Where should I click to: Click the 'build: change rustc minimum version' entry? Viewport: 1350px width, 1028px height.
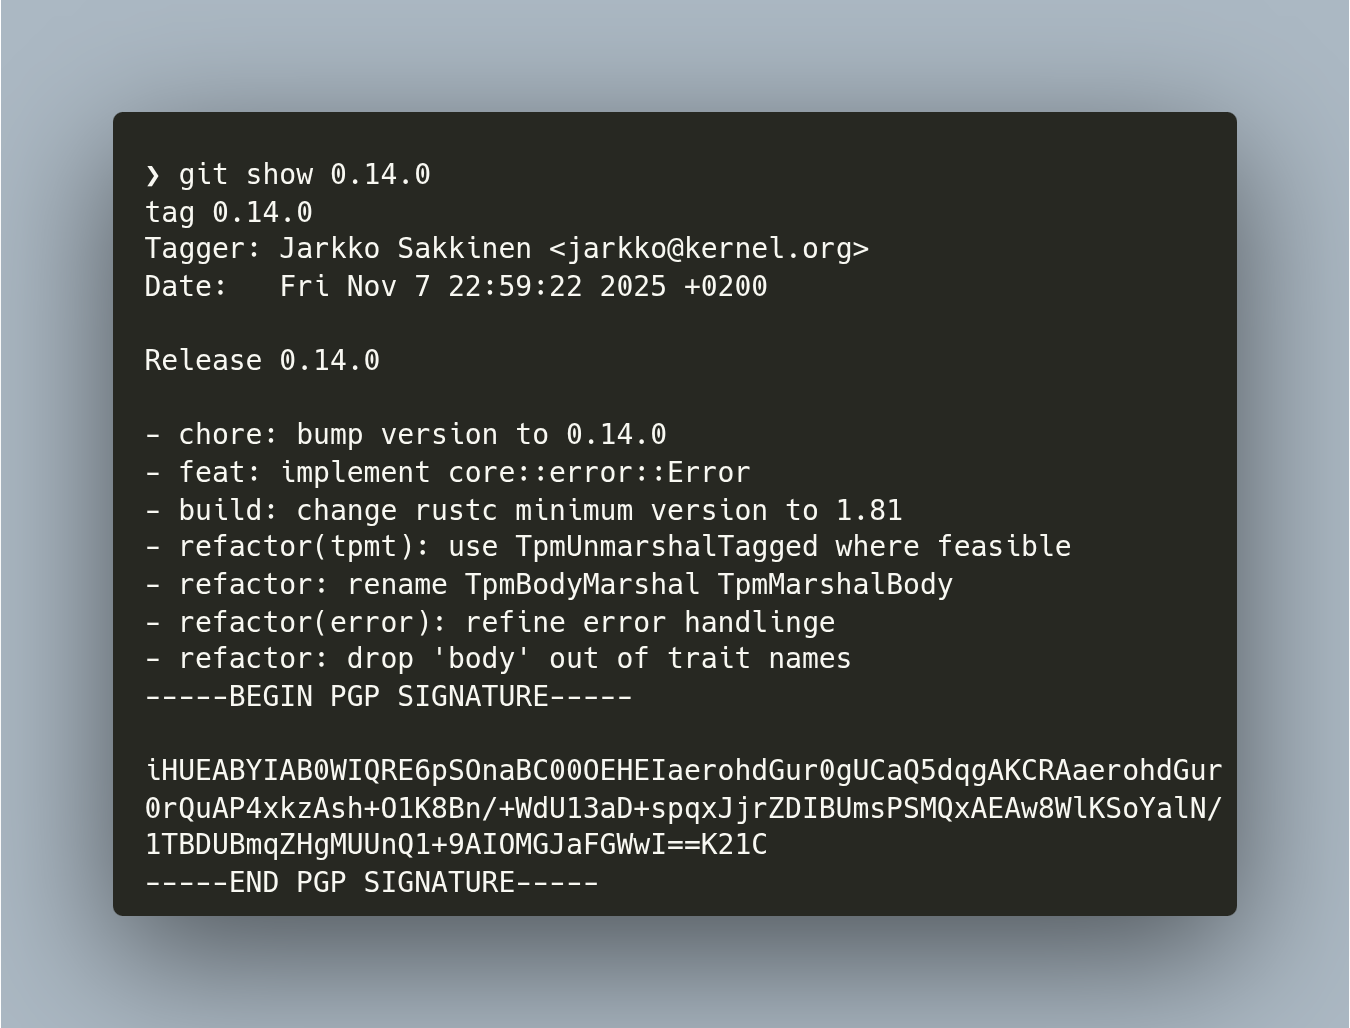click(x=523, y=511)
